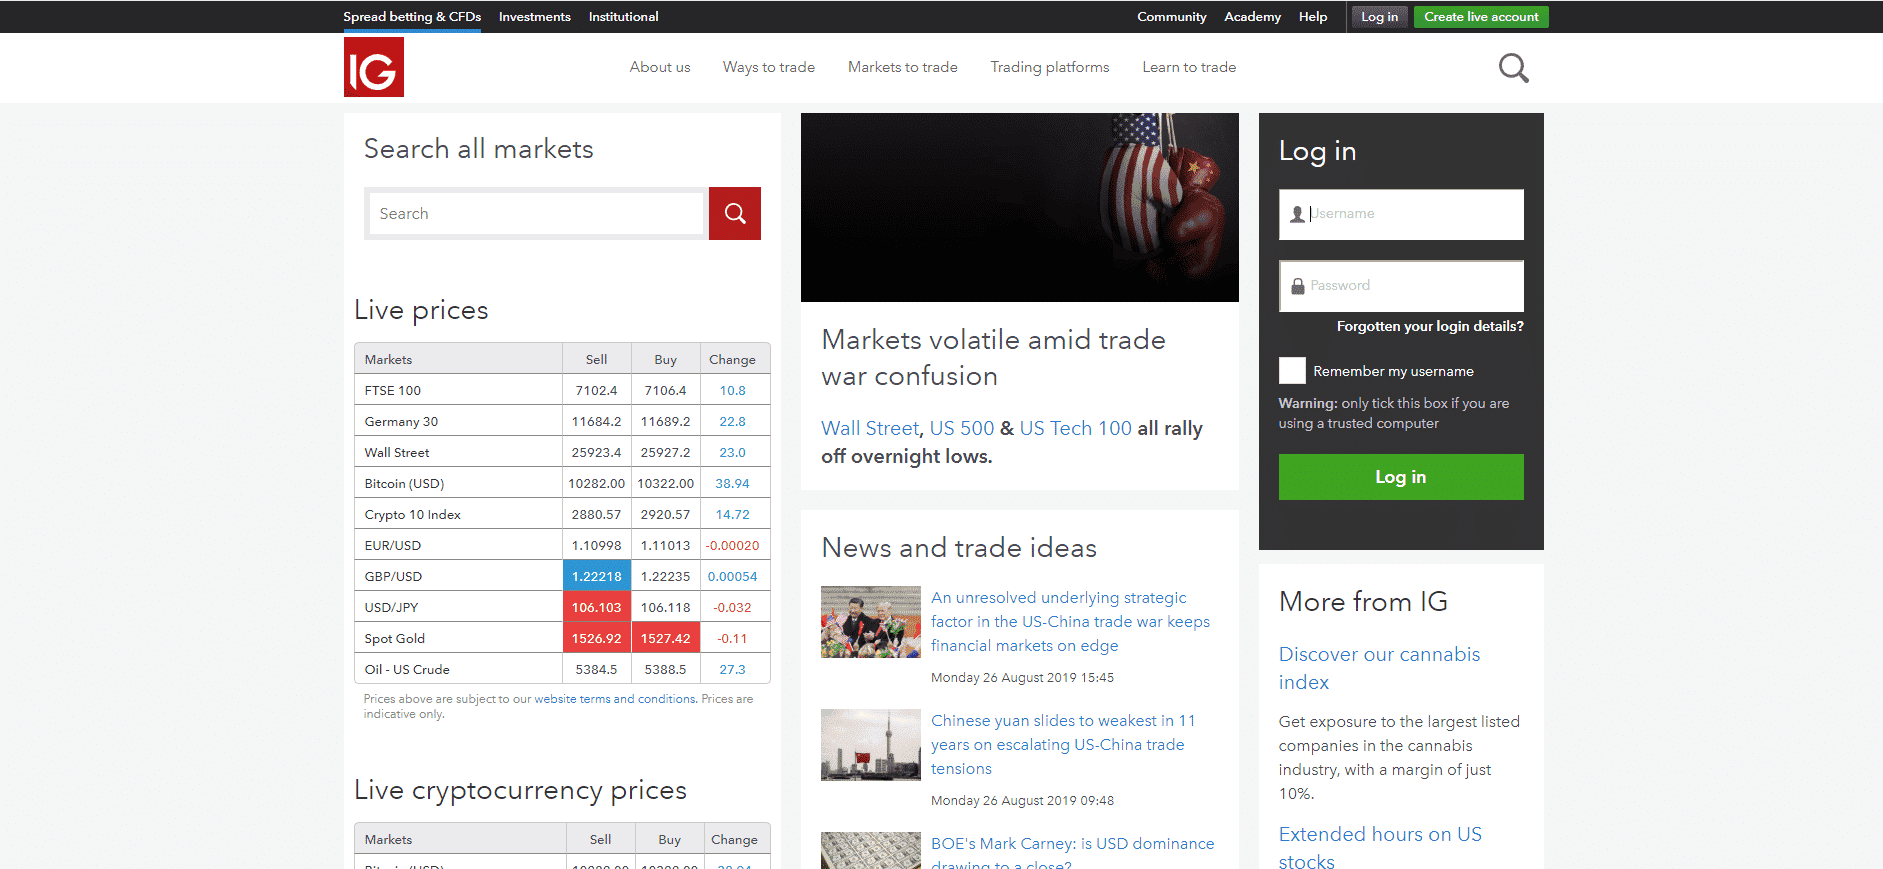Click Create live account button
This screenshot has height=869, width=1883.
(1480, 17)
